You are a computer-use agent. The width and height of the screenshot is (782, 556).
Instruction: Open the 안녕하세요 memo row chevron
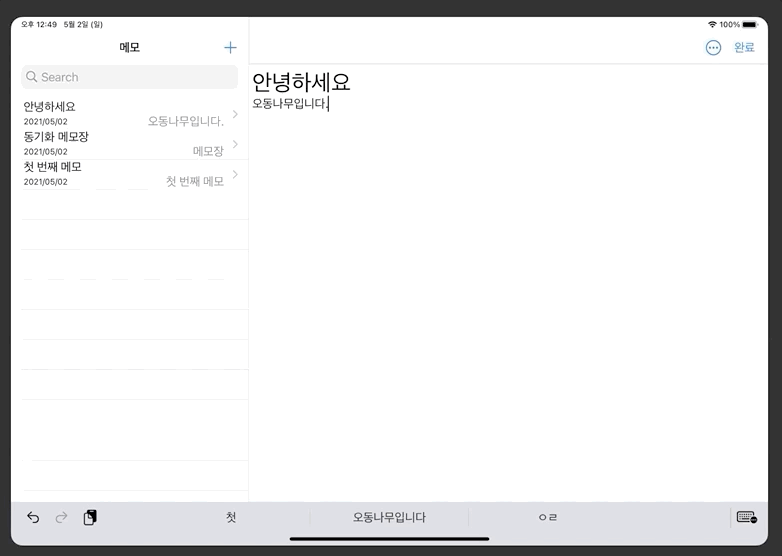coord(235,114)
